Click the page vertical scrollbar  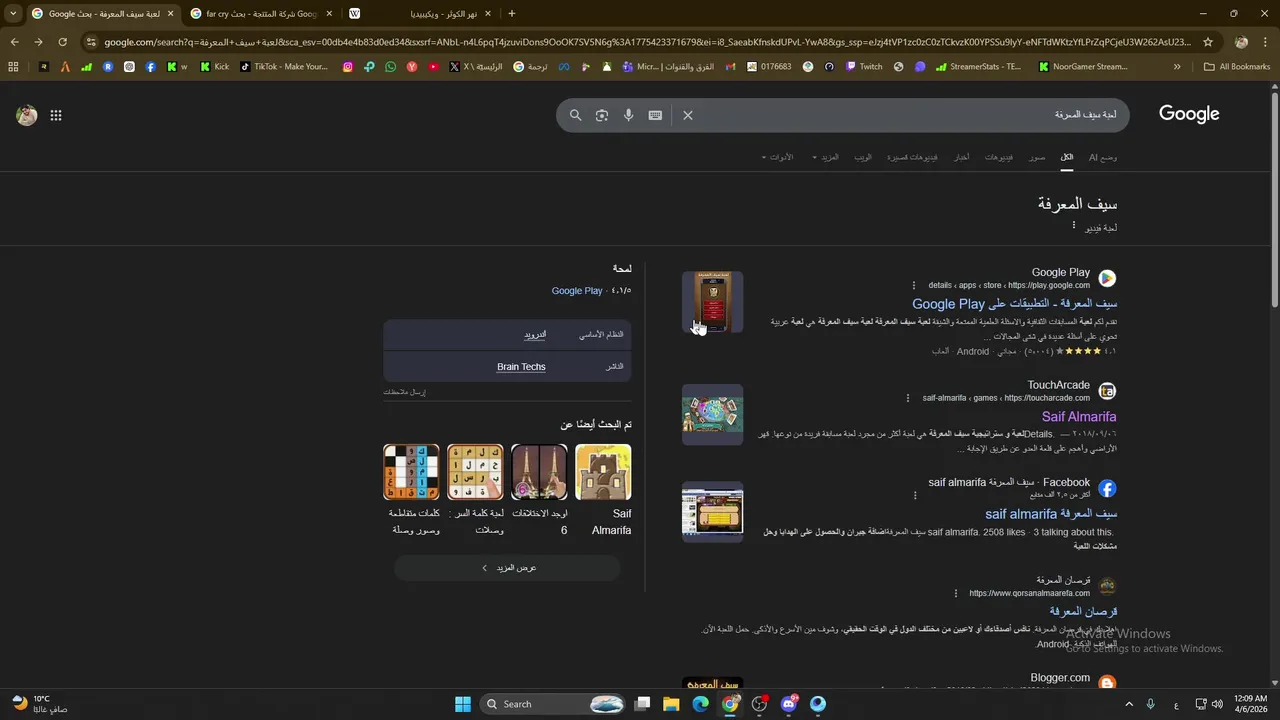pyautogui.click(x=1274, y=200)
